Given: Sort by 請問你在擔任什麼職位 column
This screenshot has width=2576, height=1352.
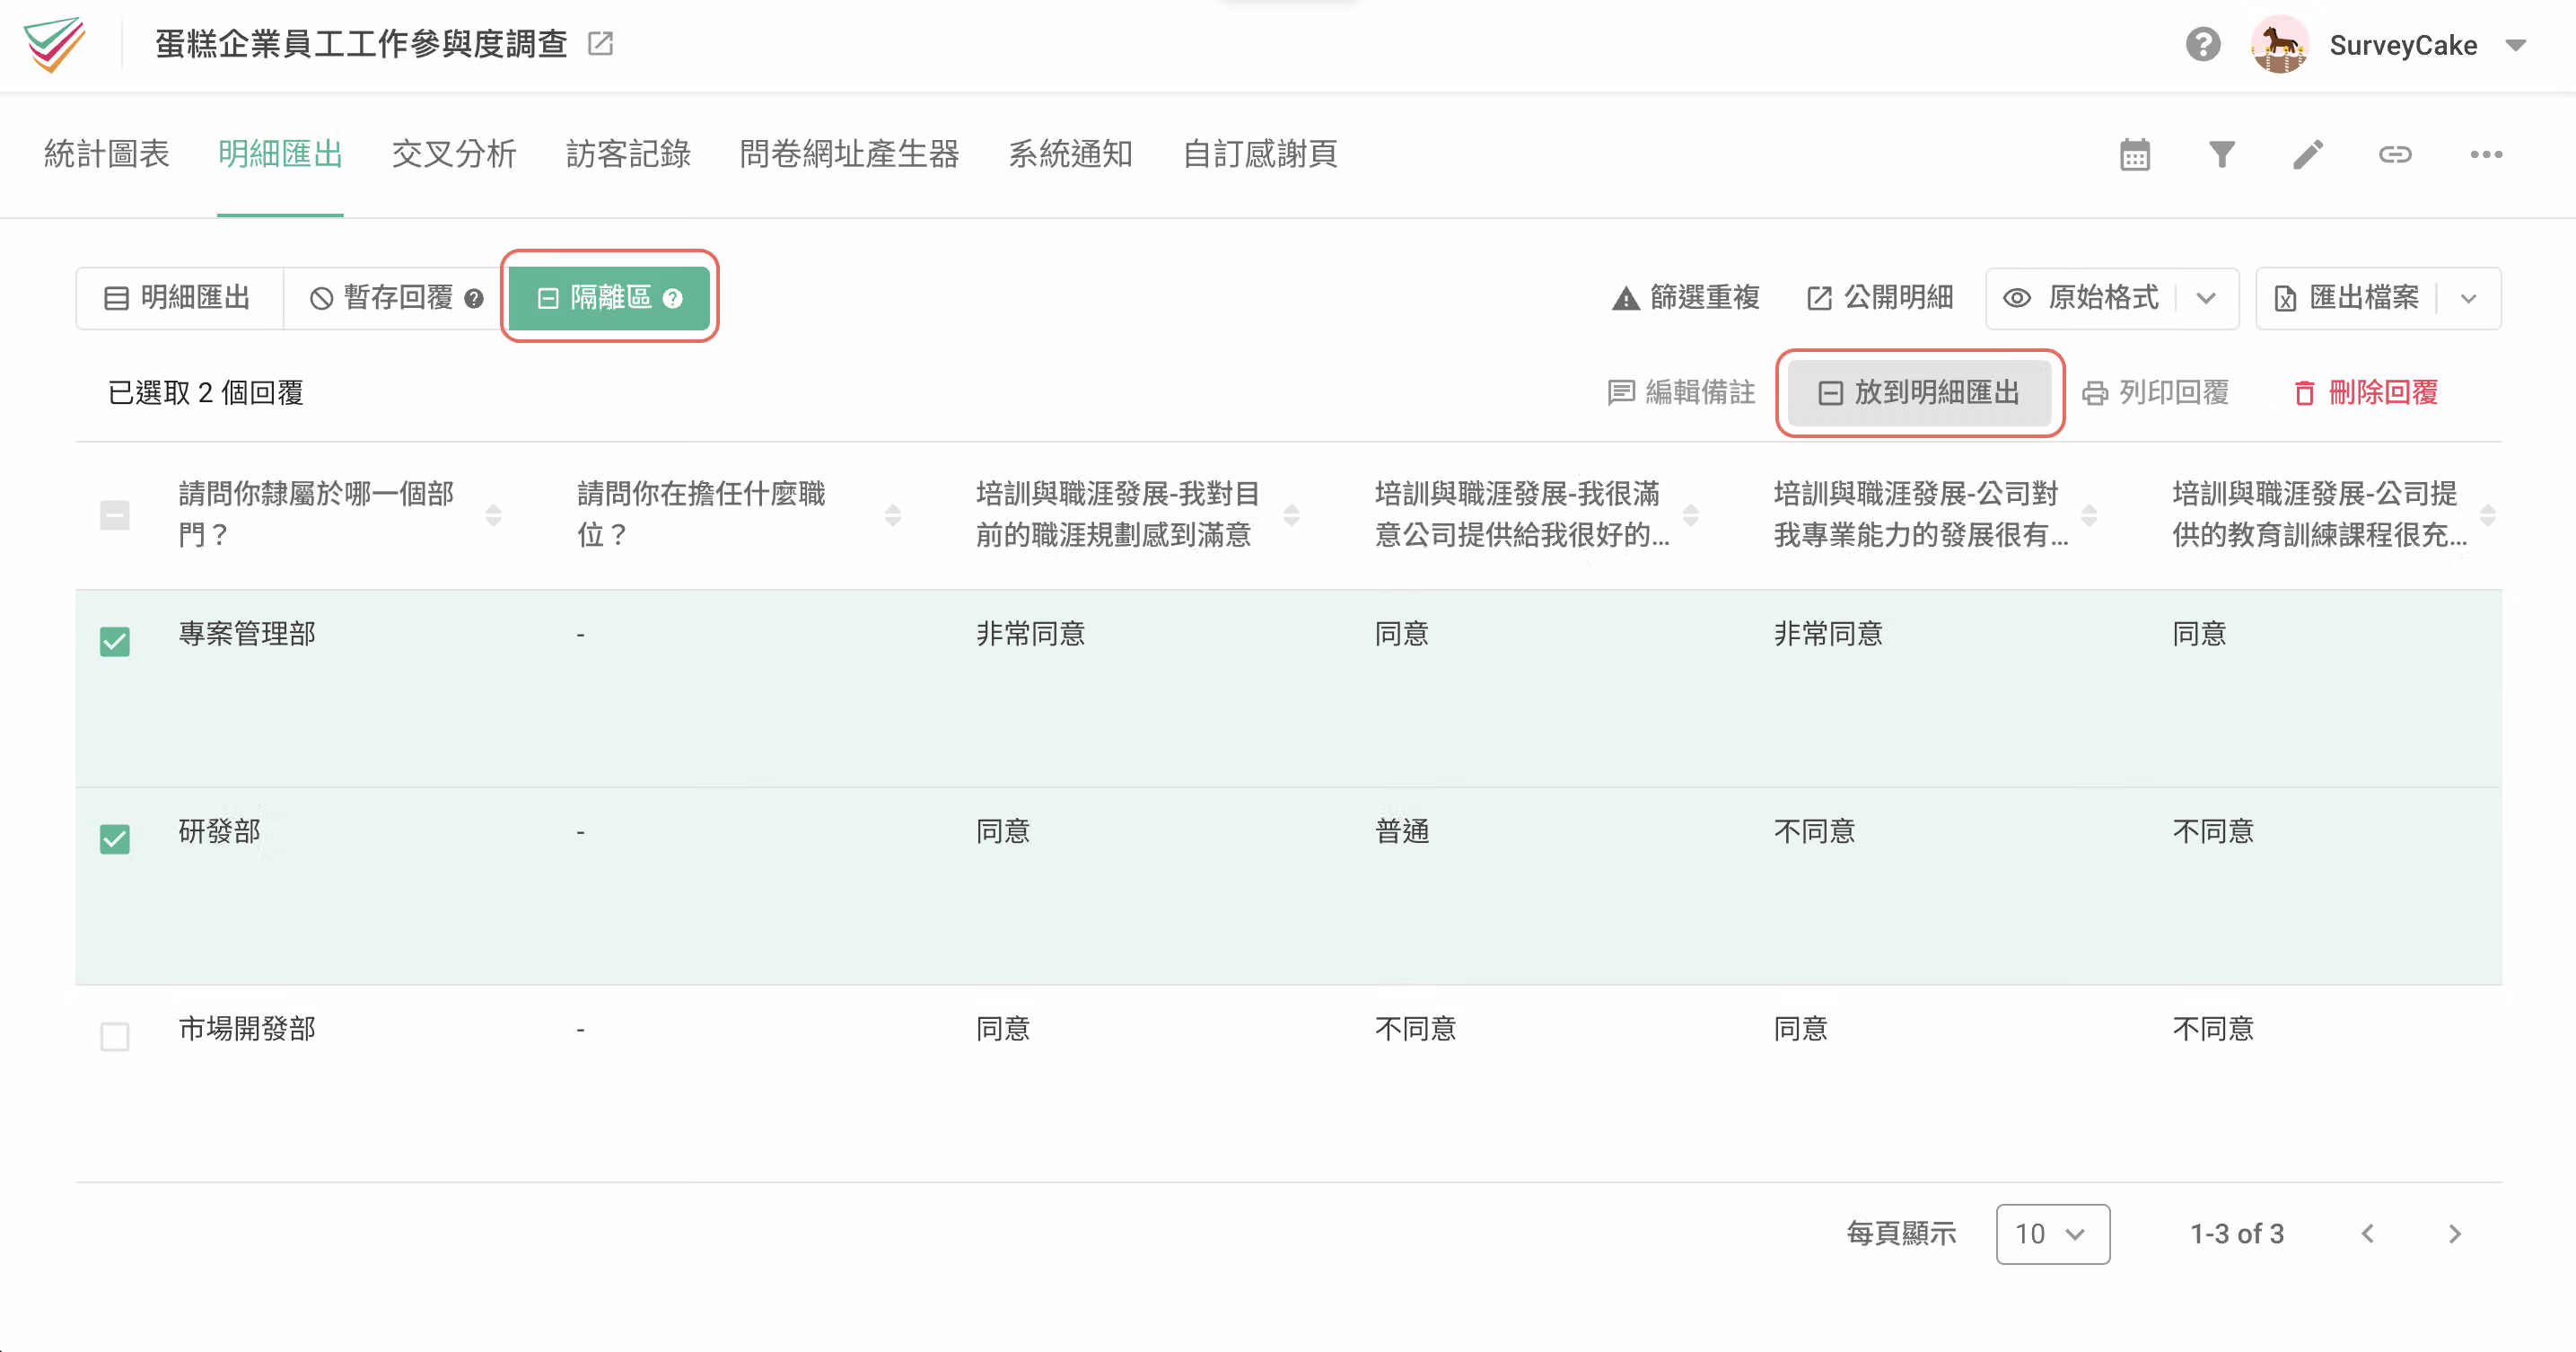Looking at the screenshot, I should 892,515.
